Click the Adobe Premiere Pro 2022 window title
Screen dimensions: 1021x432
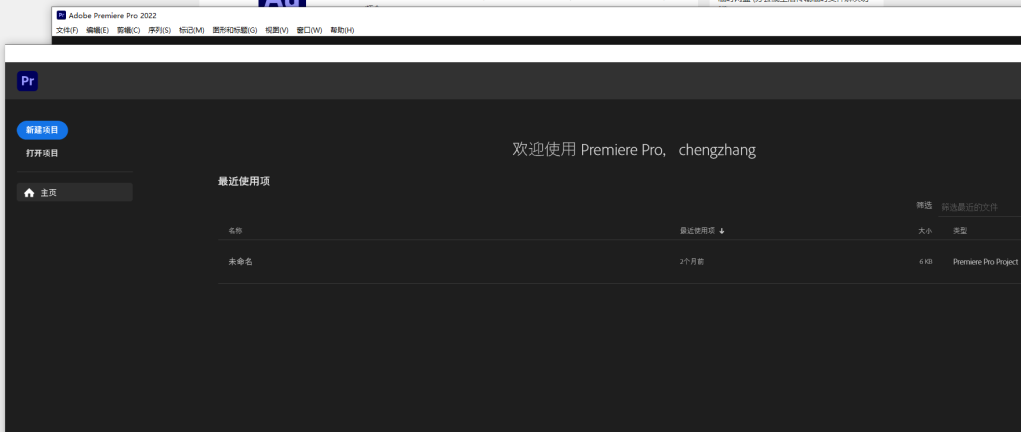click(x=113, y=16)
